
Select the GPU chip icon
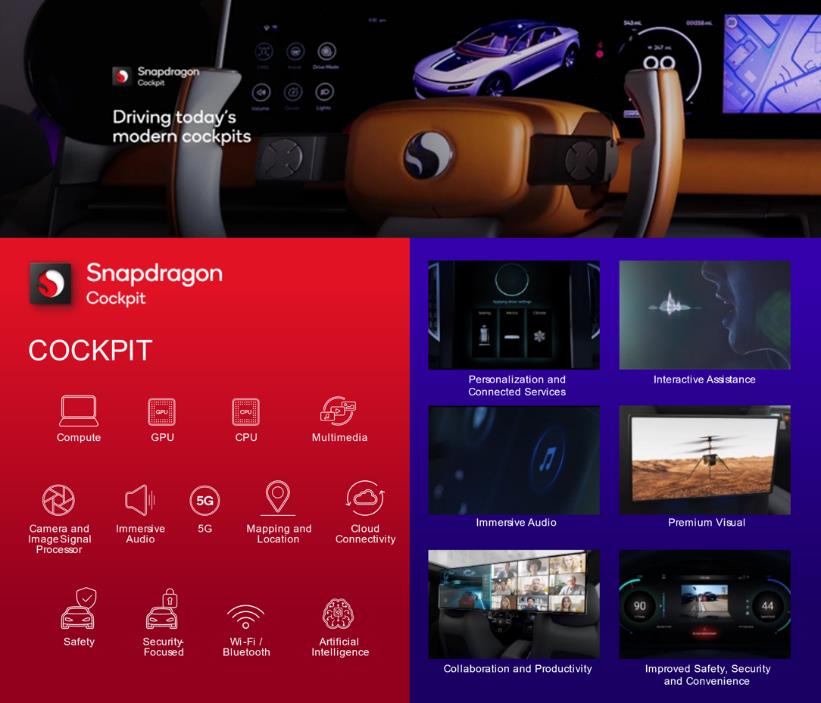coord(162,412)
